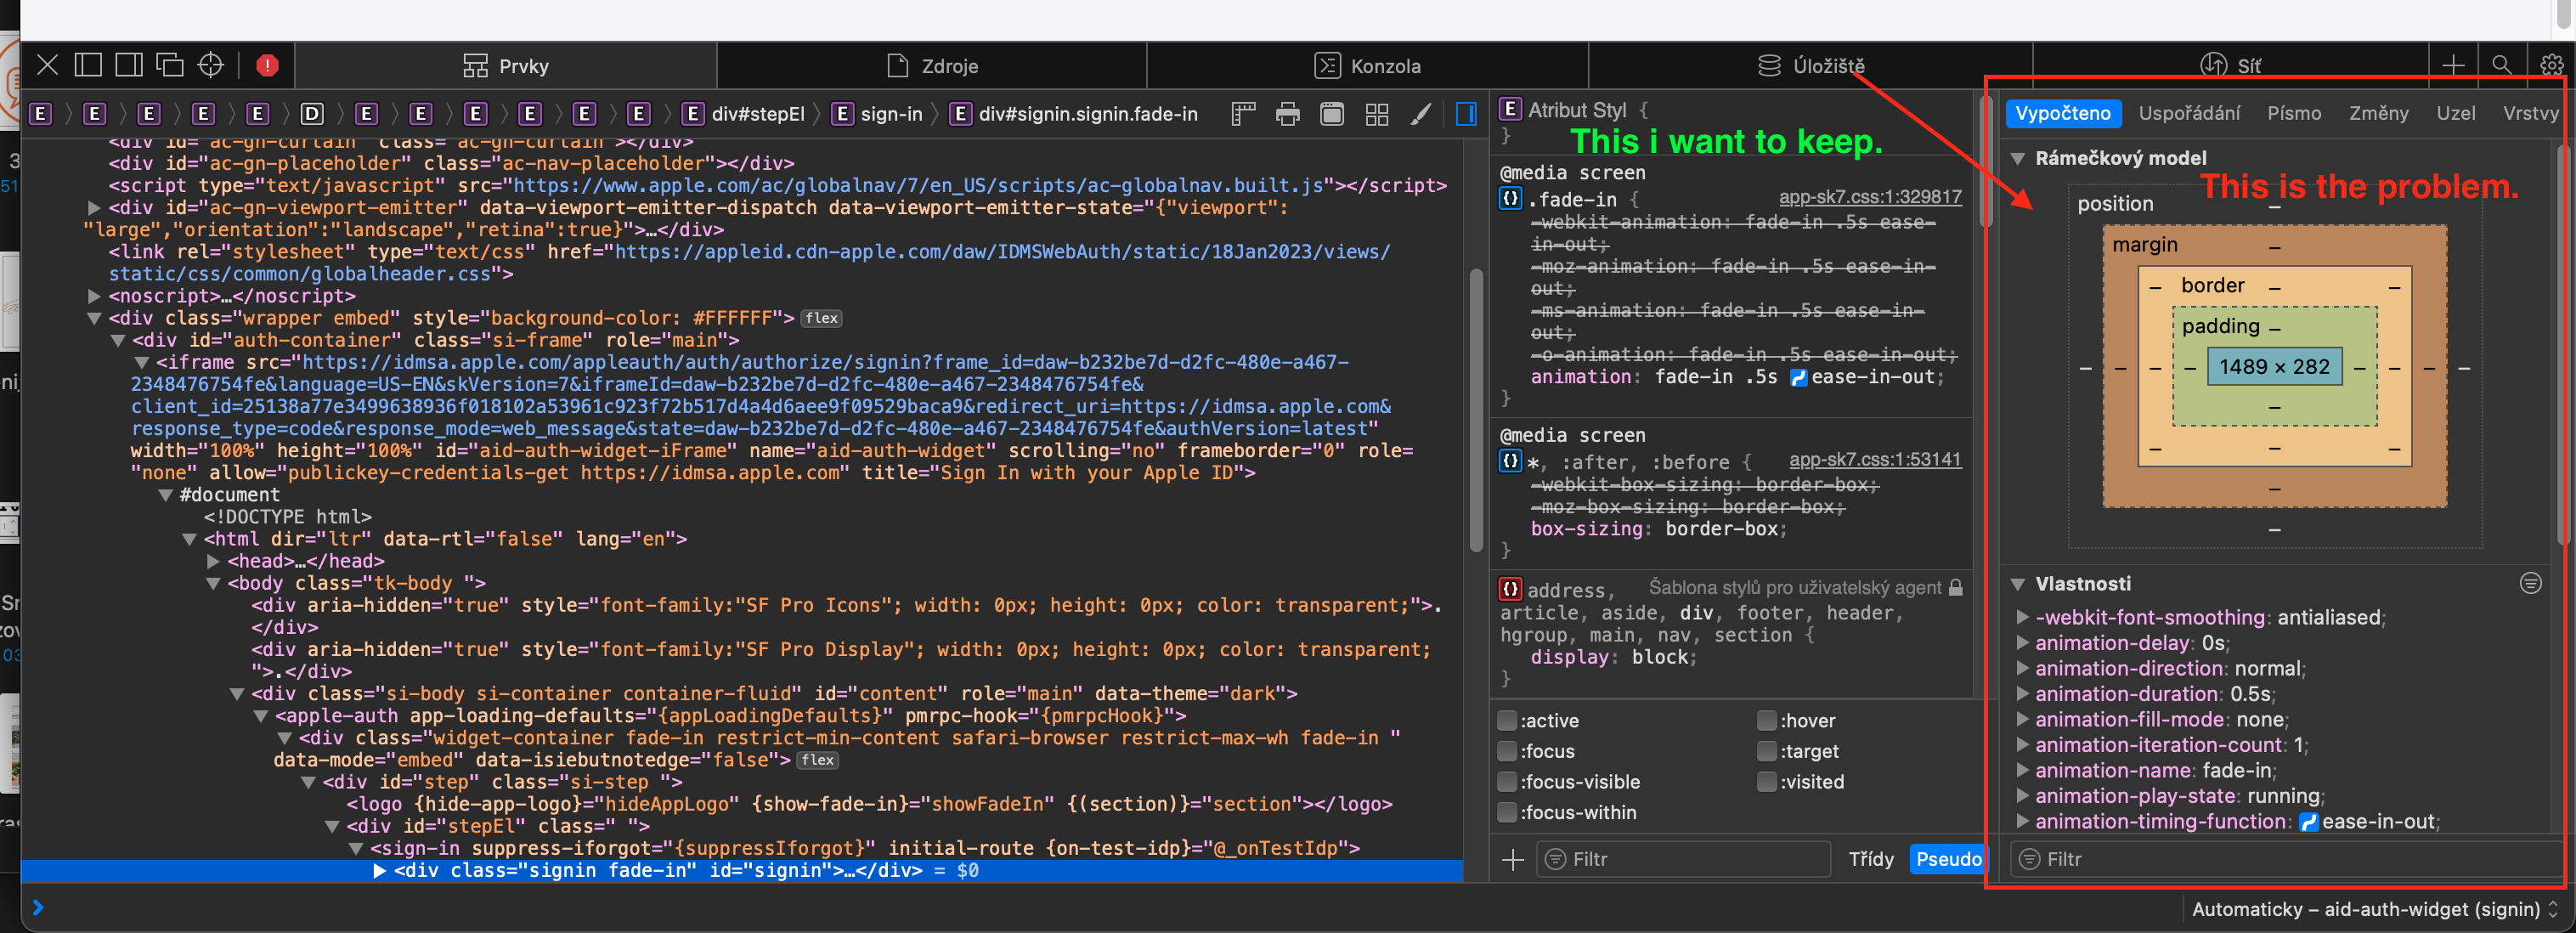This screenshot has width=2576, height=933.
Task: Expand the noscript element in DOM tree
Action: coord(94,296)
